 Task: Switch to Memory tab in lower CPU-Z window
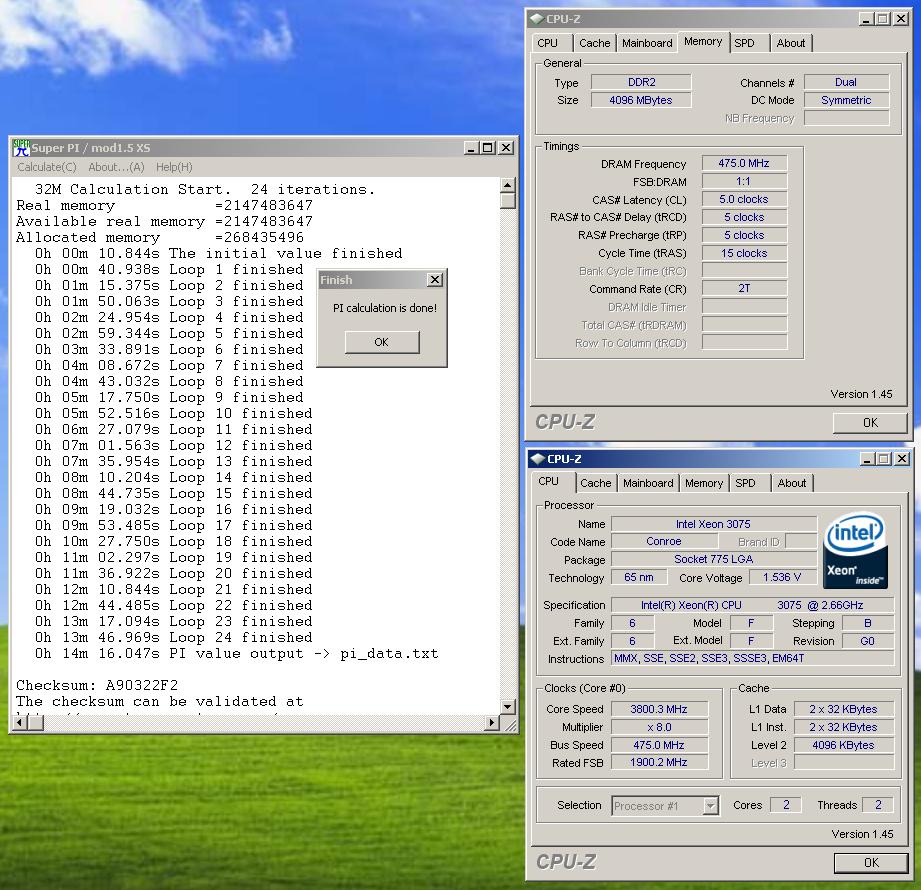704,483
